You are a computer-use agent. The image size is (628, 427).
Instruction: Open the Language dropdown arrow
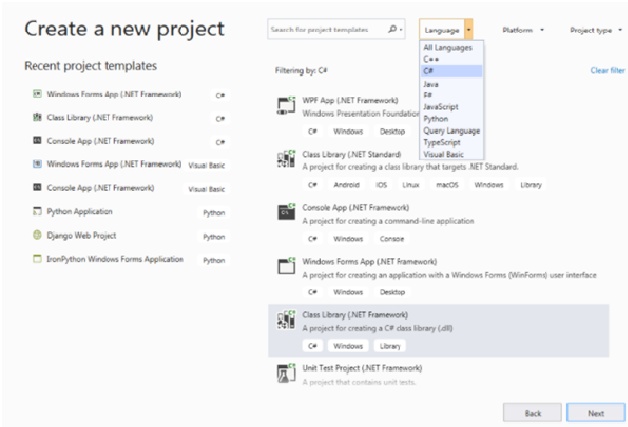point(469,30)
